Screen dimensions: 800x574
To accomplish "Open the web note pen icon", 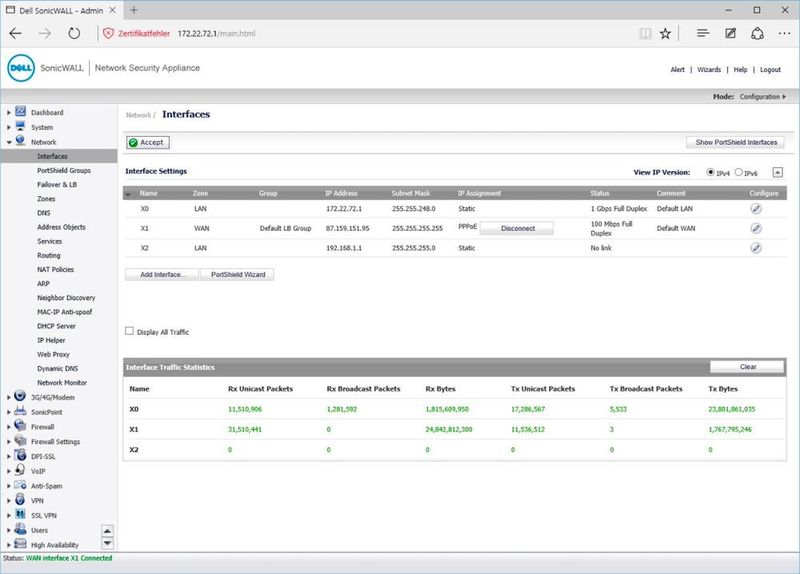I will pyautogui.click(x=731, y=33).
